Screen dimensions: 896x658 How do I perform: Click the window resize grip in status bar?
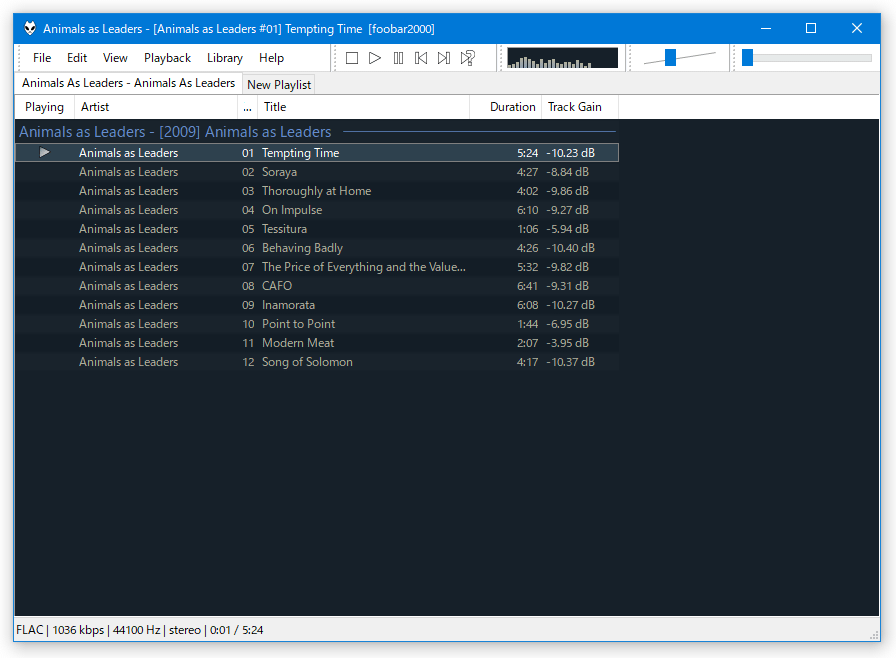(x=874, y=635)
